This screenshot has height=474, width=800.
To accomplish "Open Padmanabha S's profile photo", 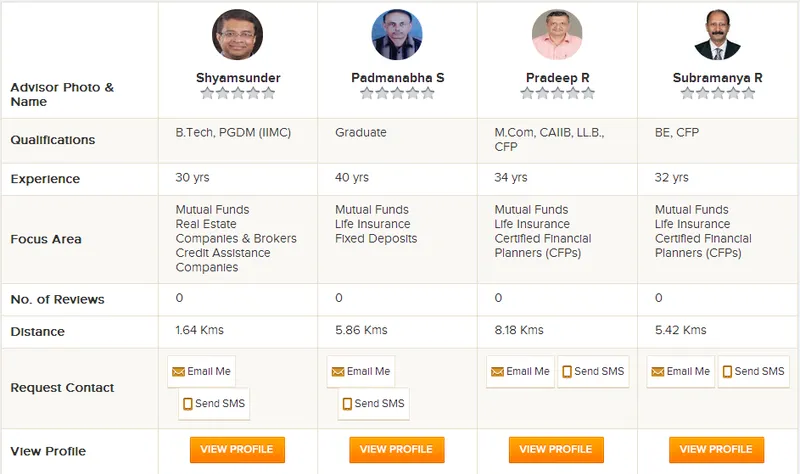I will 397,35.
